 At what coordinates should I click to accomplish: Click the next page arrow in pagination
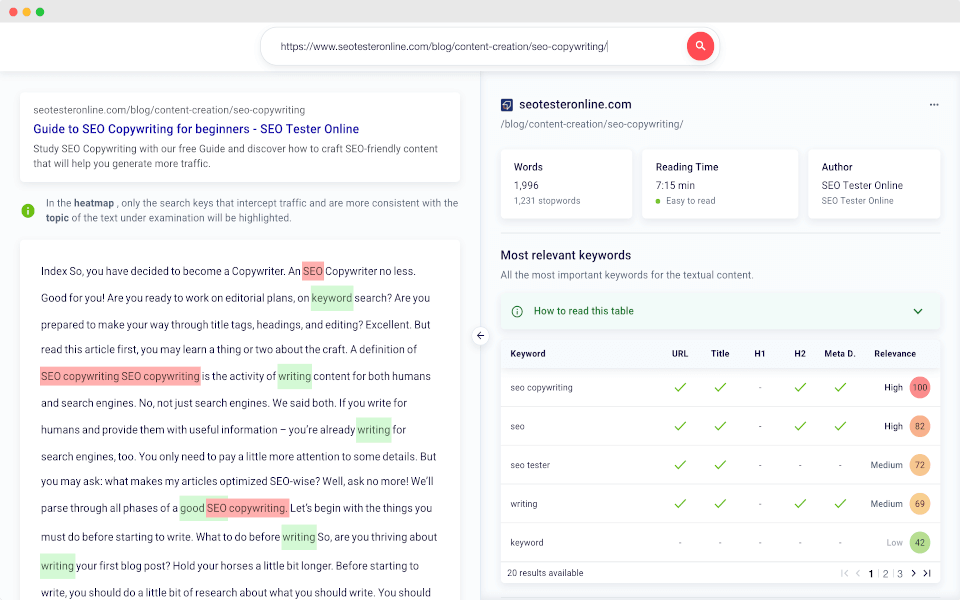(x=913, y=573)
